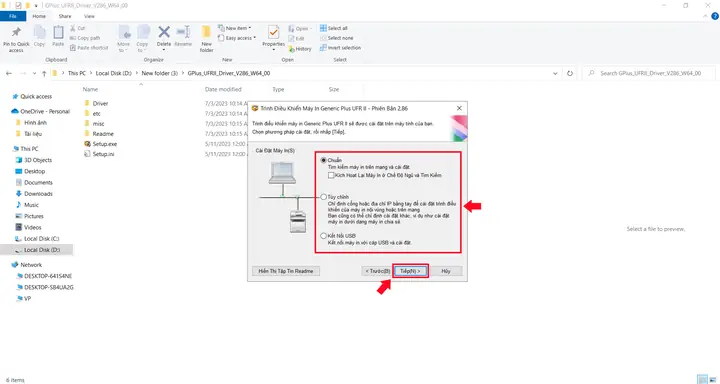Click the search box for GPlus_UFRII_Driver
Image resolution: width=720 pixels, height=384 pixels.
[648, 73]
